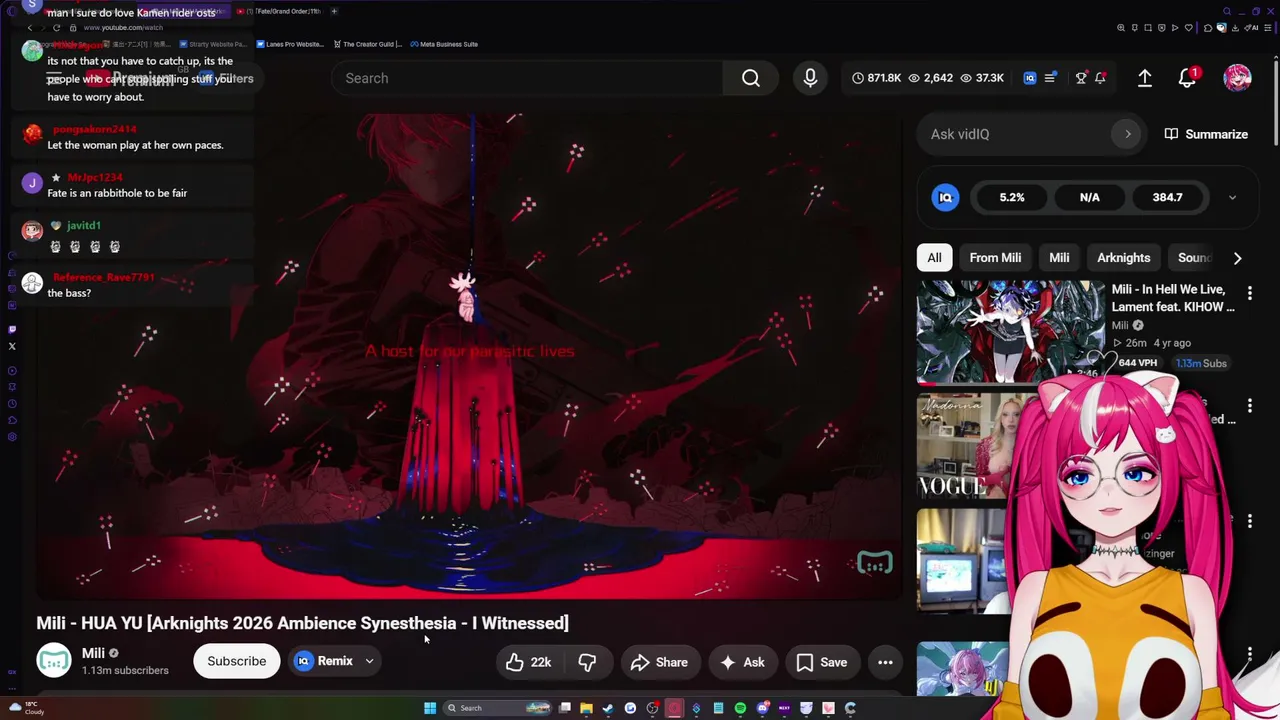This screenshot has width=1280, height=720.
Task: Open options for In Hell We Live video
Action: [x=1249, y=293]
